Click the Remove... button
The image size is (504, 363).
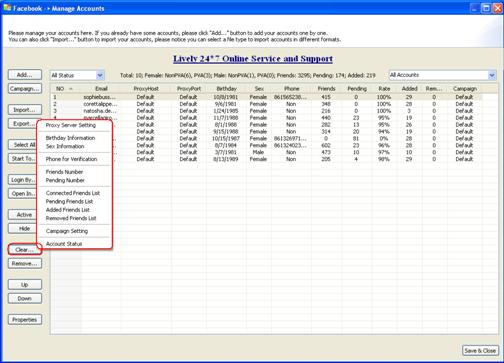(25, 264)
